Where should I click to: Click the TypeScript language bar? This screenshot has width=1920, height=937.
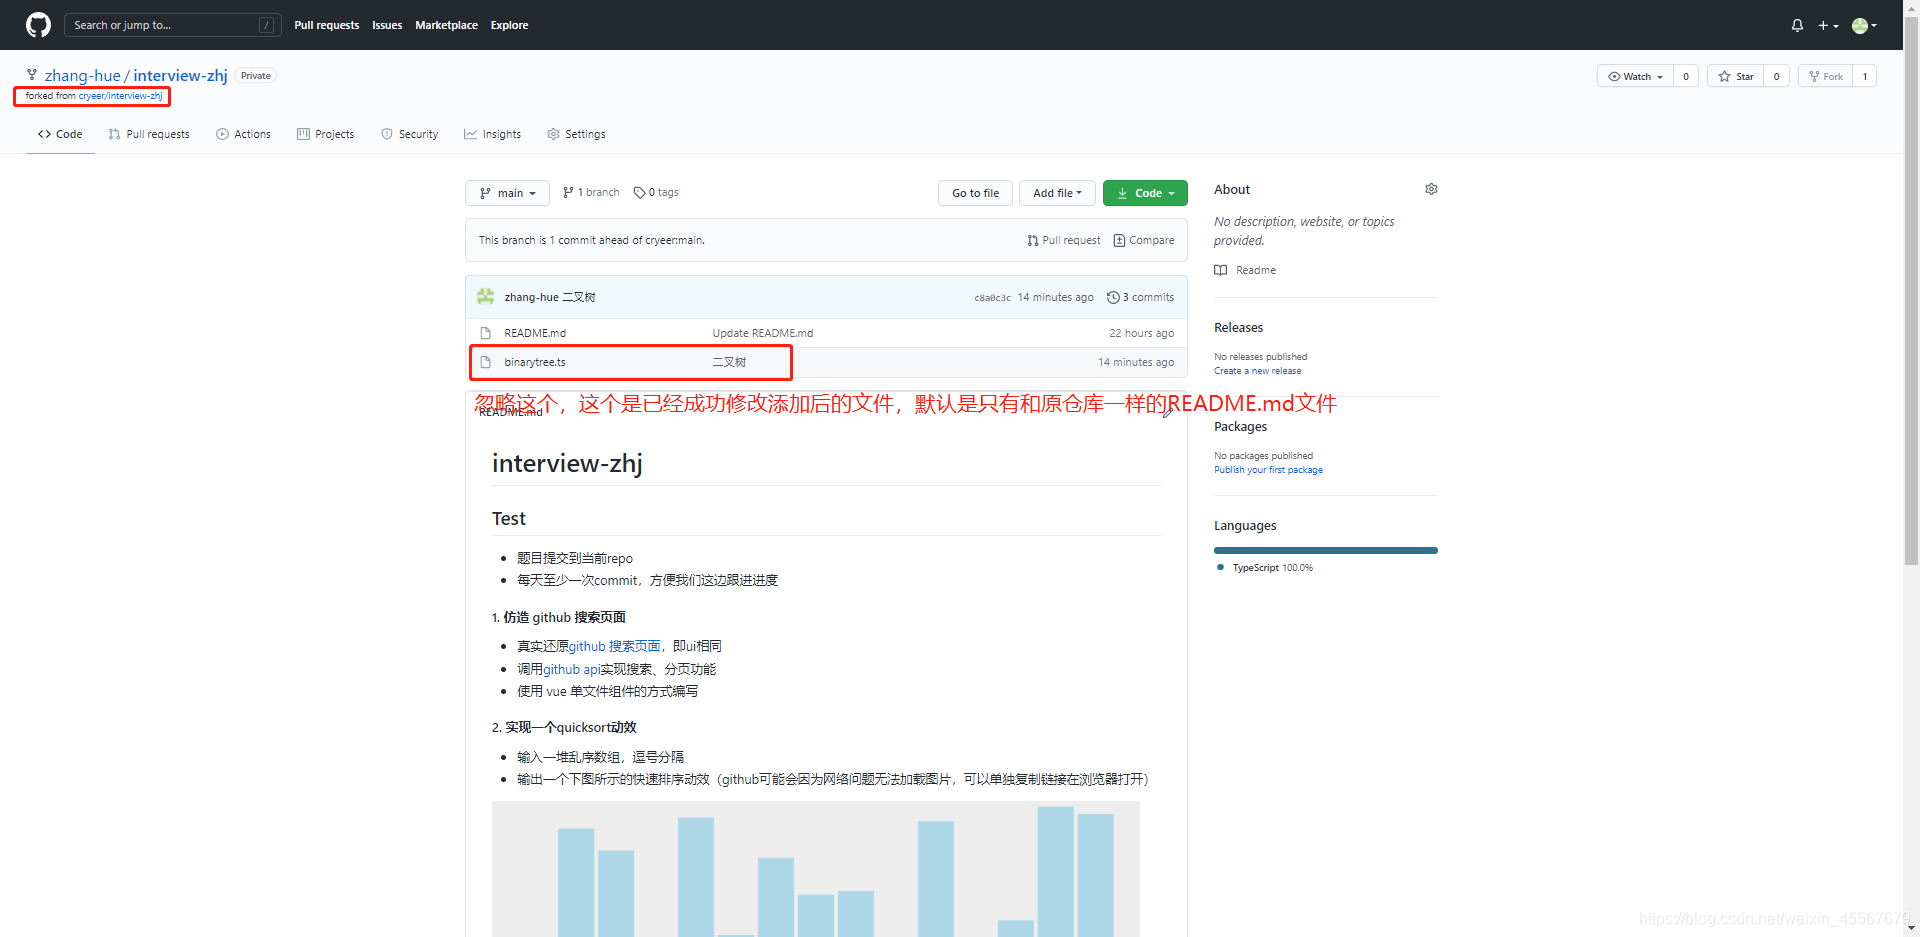[x=1326, y=550]
